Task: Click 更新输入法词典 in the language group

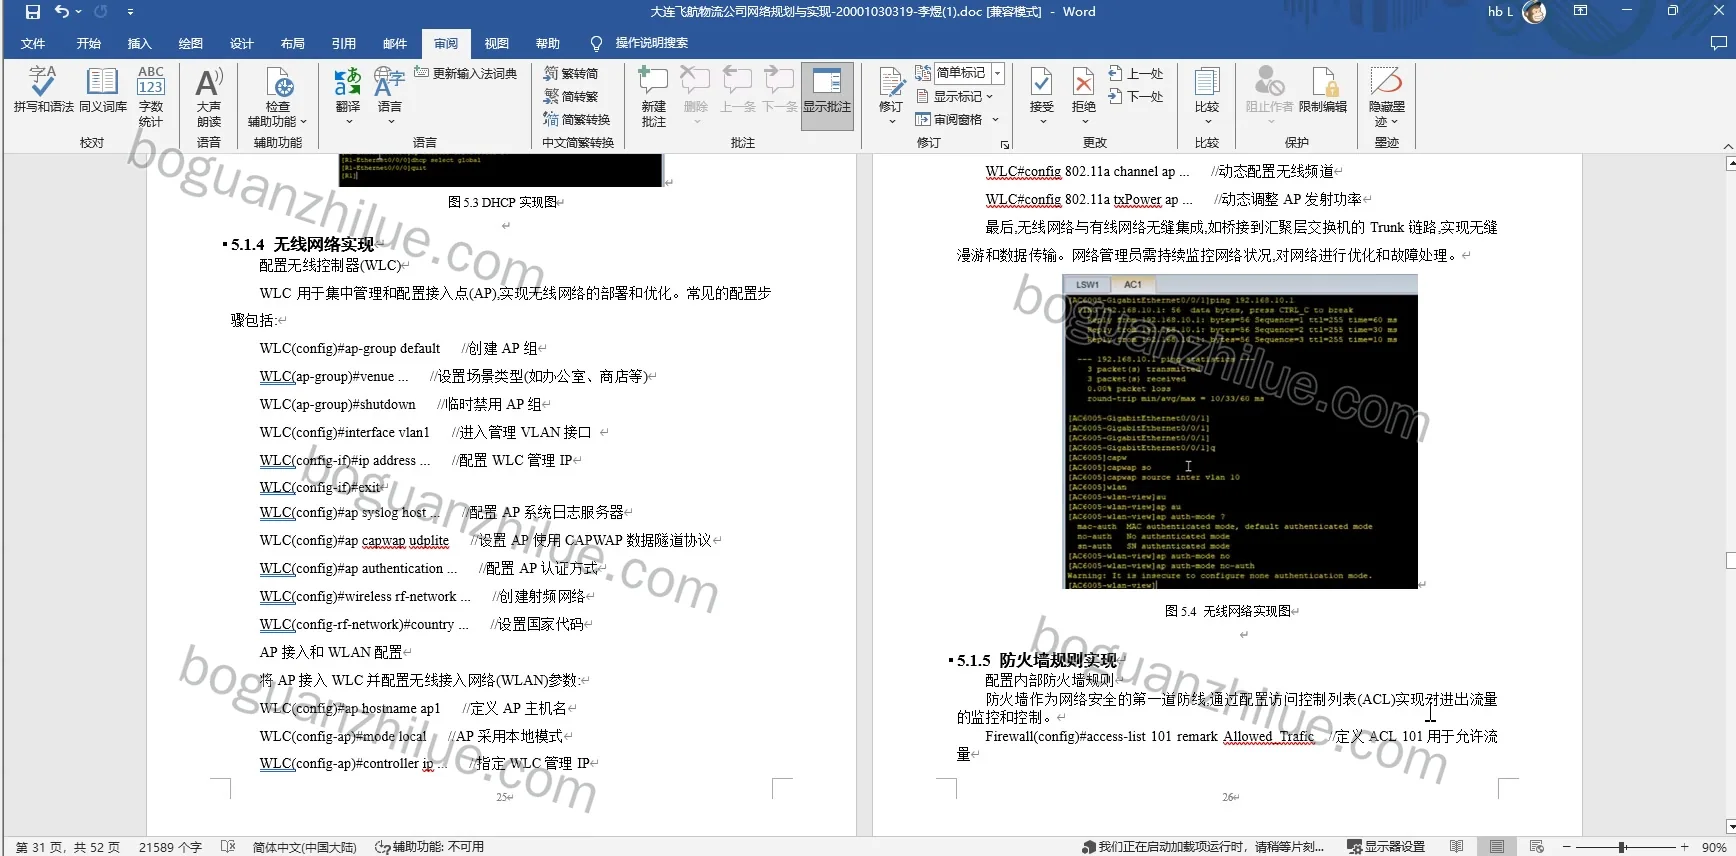Action: [x=465, y=73]
